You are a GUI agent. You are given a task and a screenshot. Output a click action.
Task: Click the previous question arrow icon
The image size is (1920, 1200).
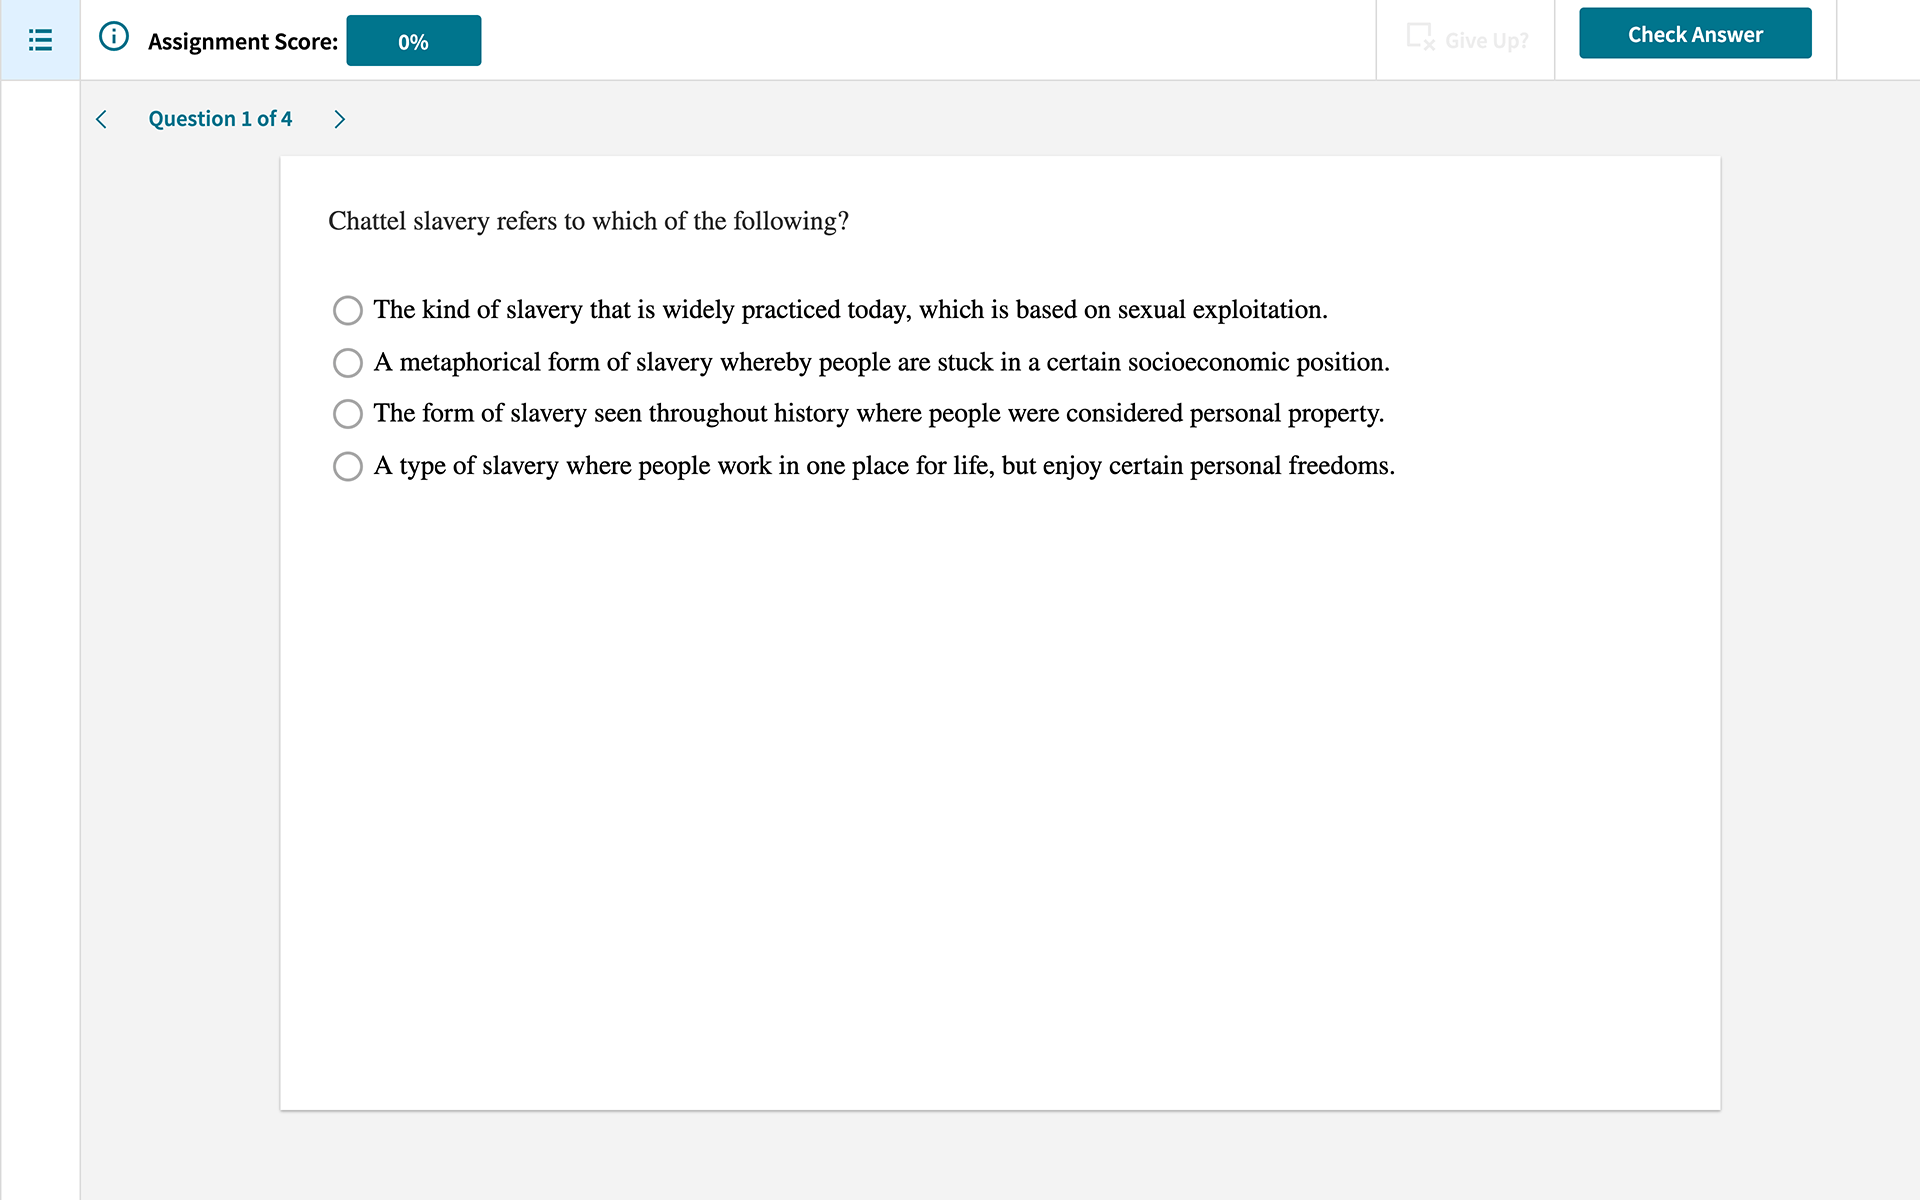click(102, 120)
